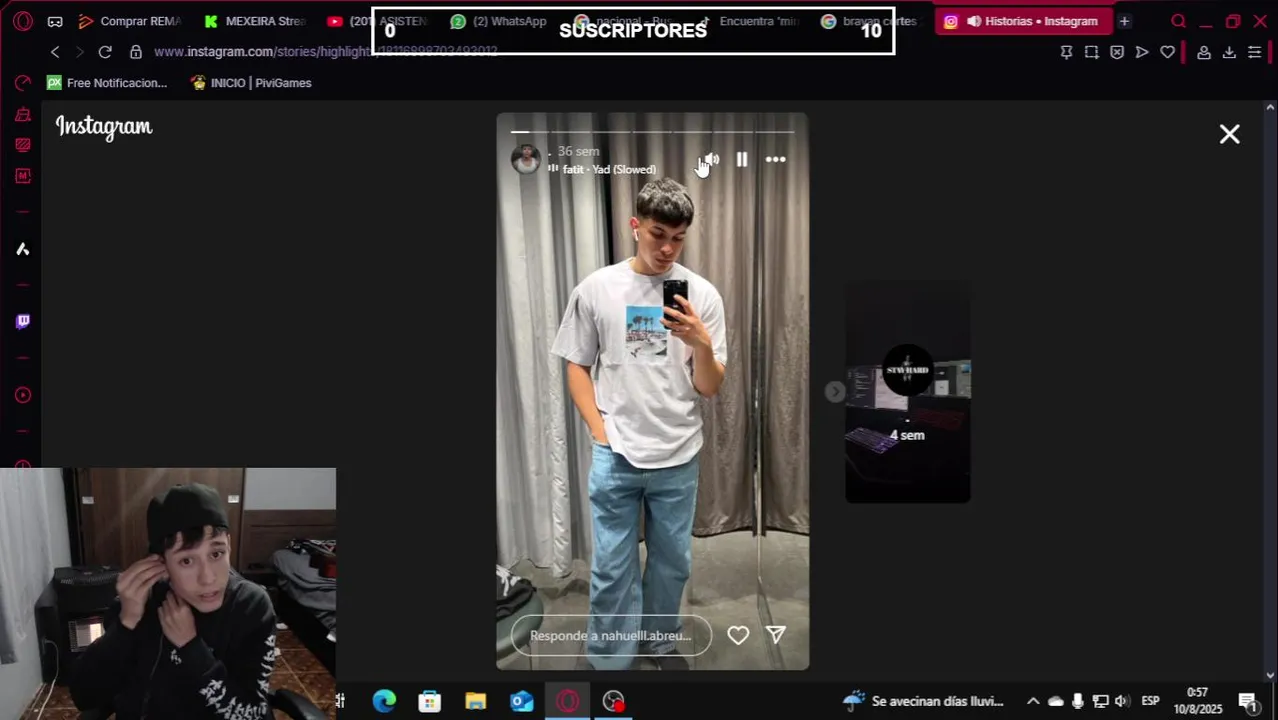Viewport: 1278px width, 720px height.
Task: Click the Opera GX taskbar icon
Action: point(568,701)
